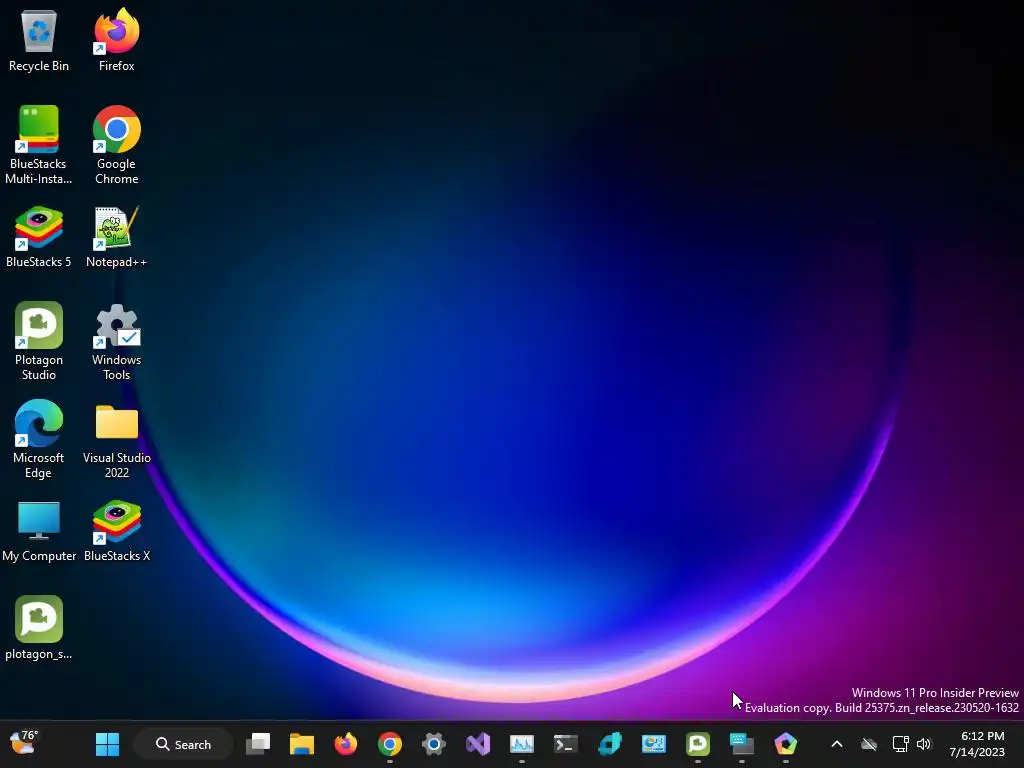The height and width of the screenshot is (768, 1024).
Task: Select the BlueStacks X desktop shortcut
Action: [116, 530]
